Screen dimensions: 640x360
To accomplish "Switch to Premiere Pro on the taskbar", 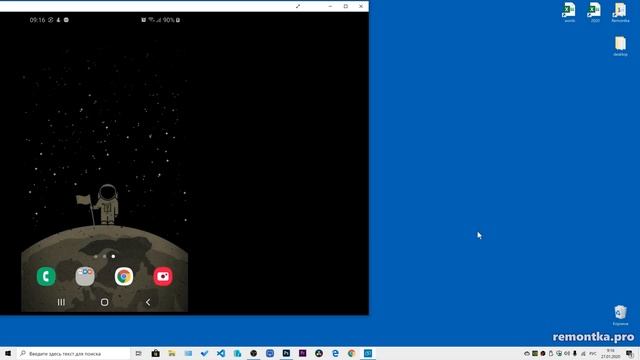I will (x=302, y=353).
